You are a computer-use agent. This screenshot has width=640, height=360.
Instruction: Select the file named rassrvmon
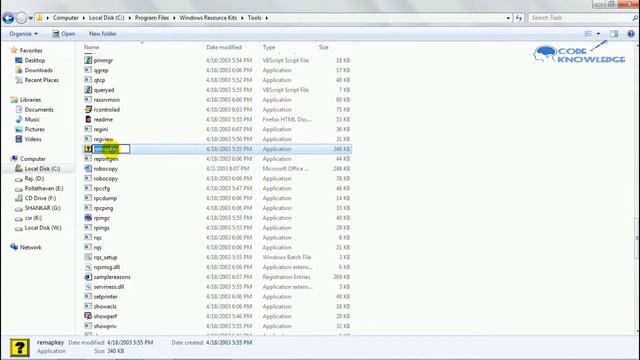107,100
